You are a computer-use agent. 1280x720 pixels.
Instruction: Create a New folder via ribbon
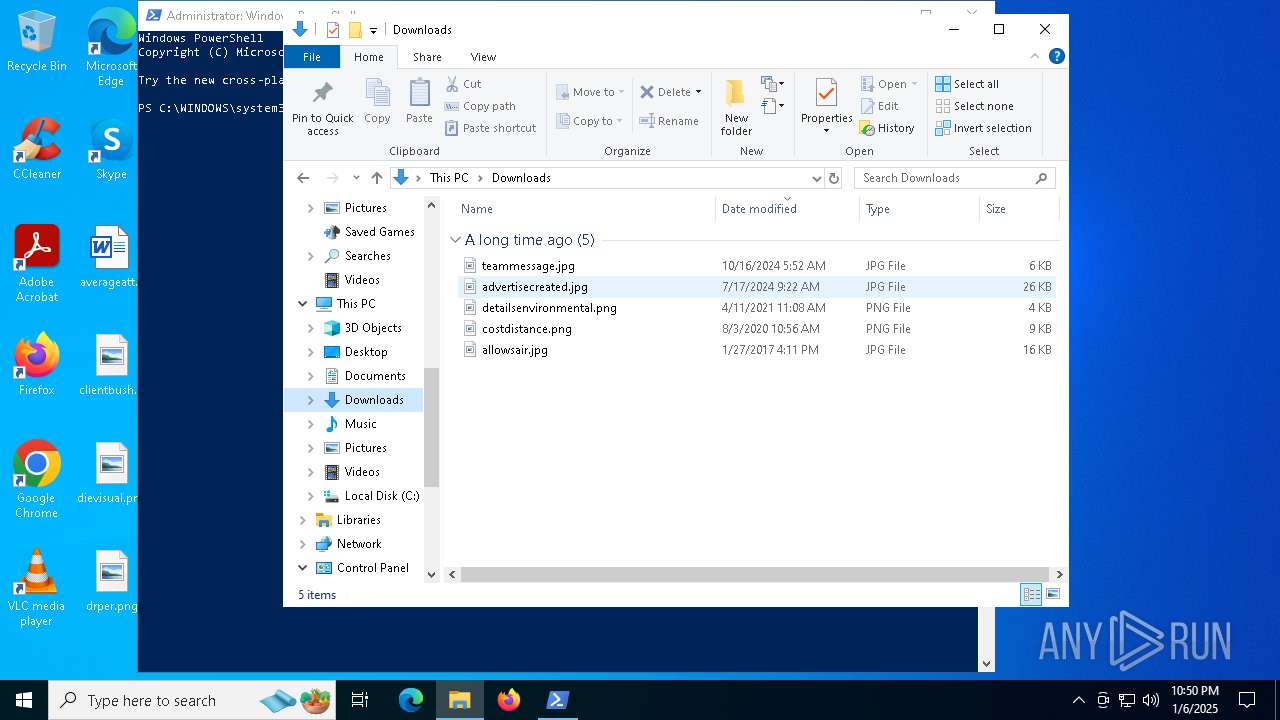pyautogui.click(x=736, y=107)
